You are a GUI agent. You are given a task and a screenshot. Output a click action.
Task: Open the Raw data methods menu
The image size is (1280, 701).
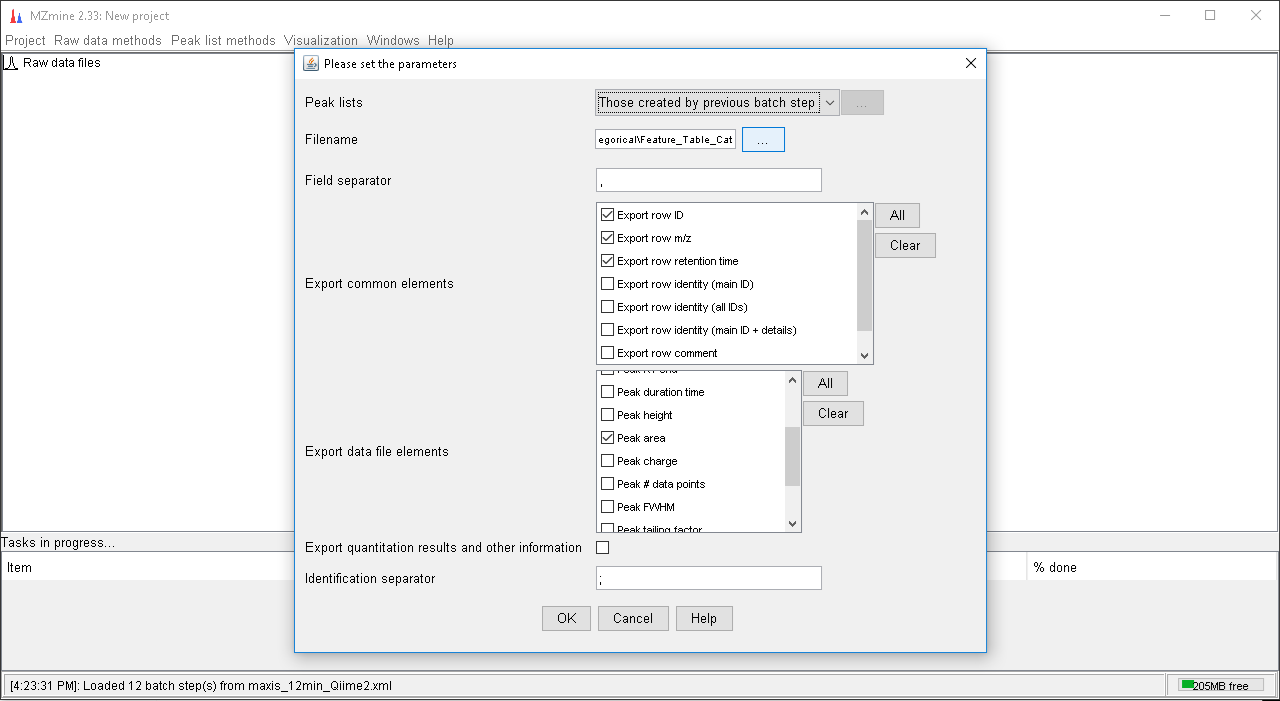click(108, 41)
